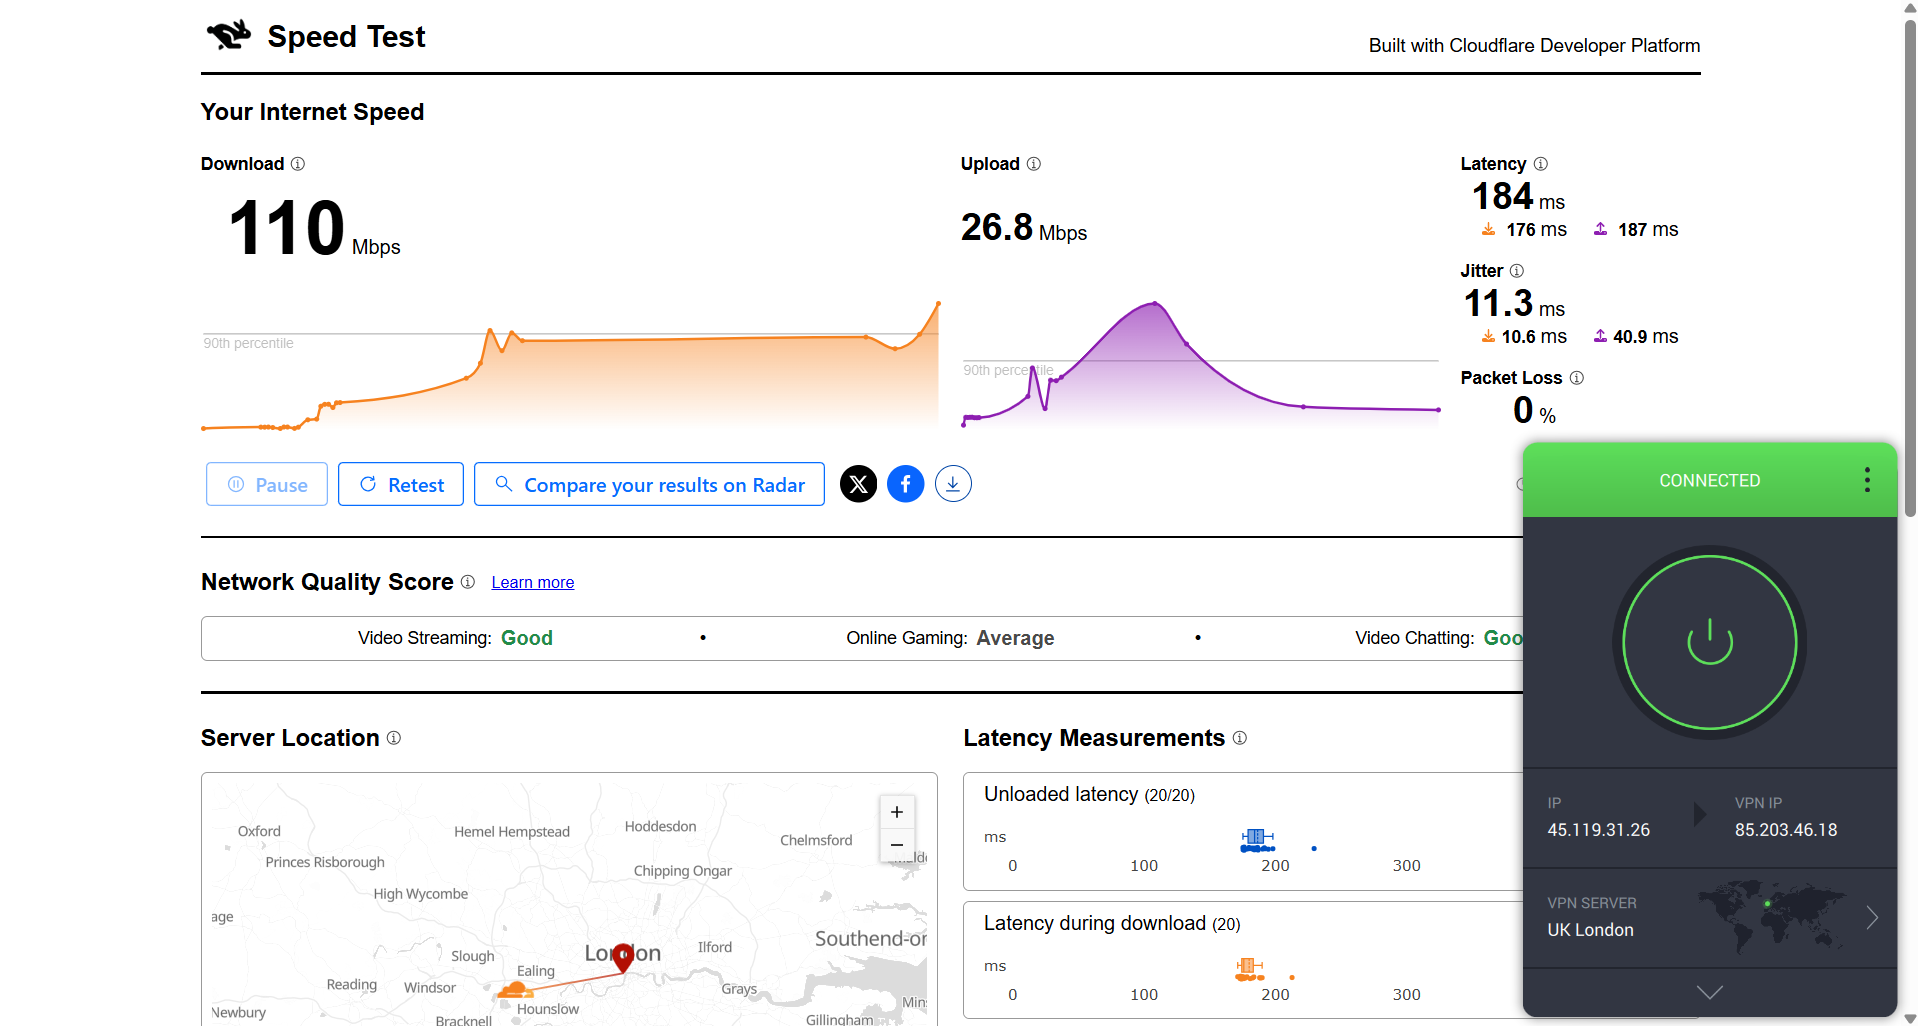
Task: Expand the VPN panel bottom chevron
Action: point(1708,991)
